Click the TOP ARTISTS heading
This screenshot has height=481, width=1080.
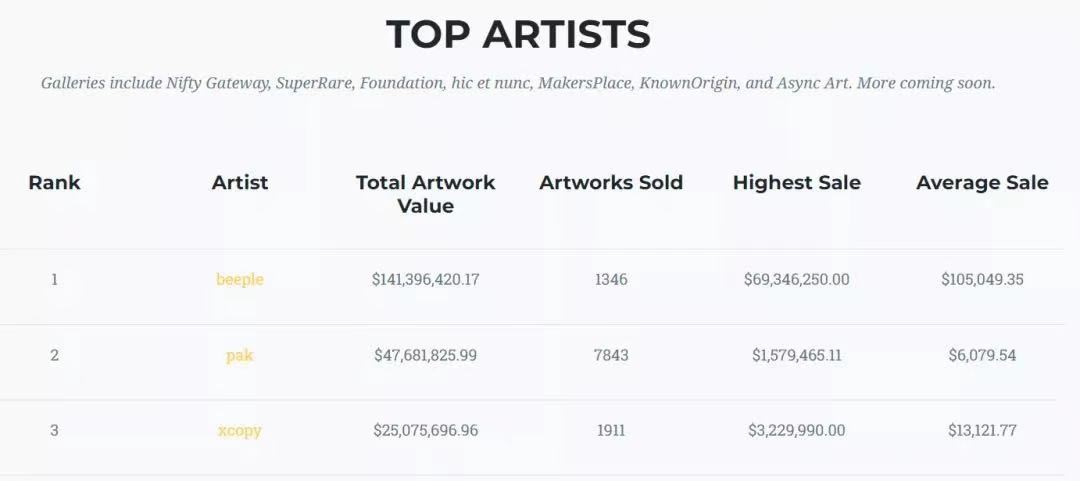[519, 34]
